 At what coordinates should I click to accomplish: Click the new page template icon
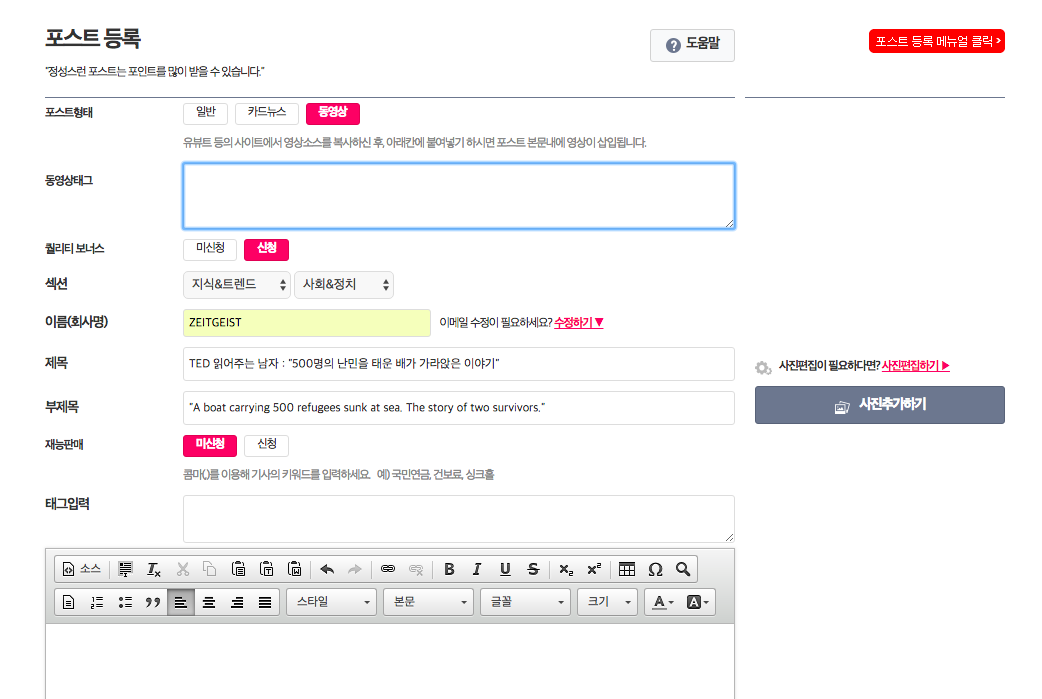coord(68,602)
